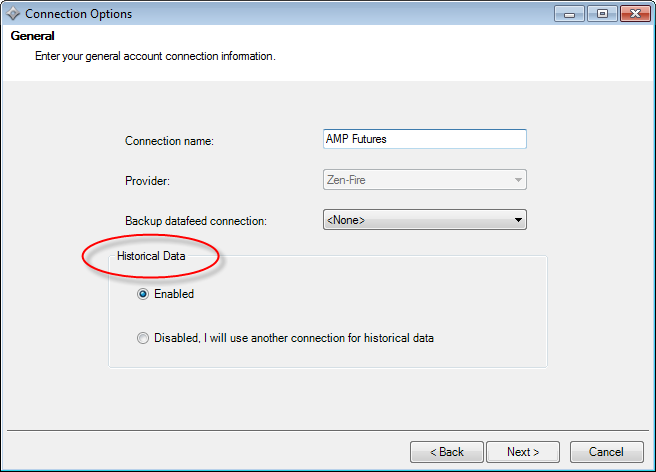Click the Connection Options title bar text

coord(78,14)
